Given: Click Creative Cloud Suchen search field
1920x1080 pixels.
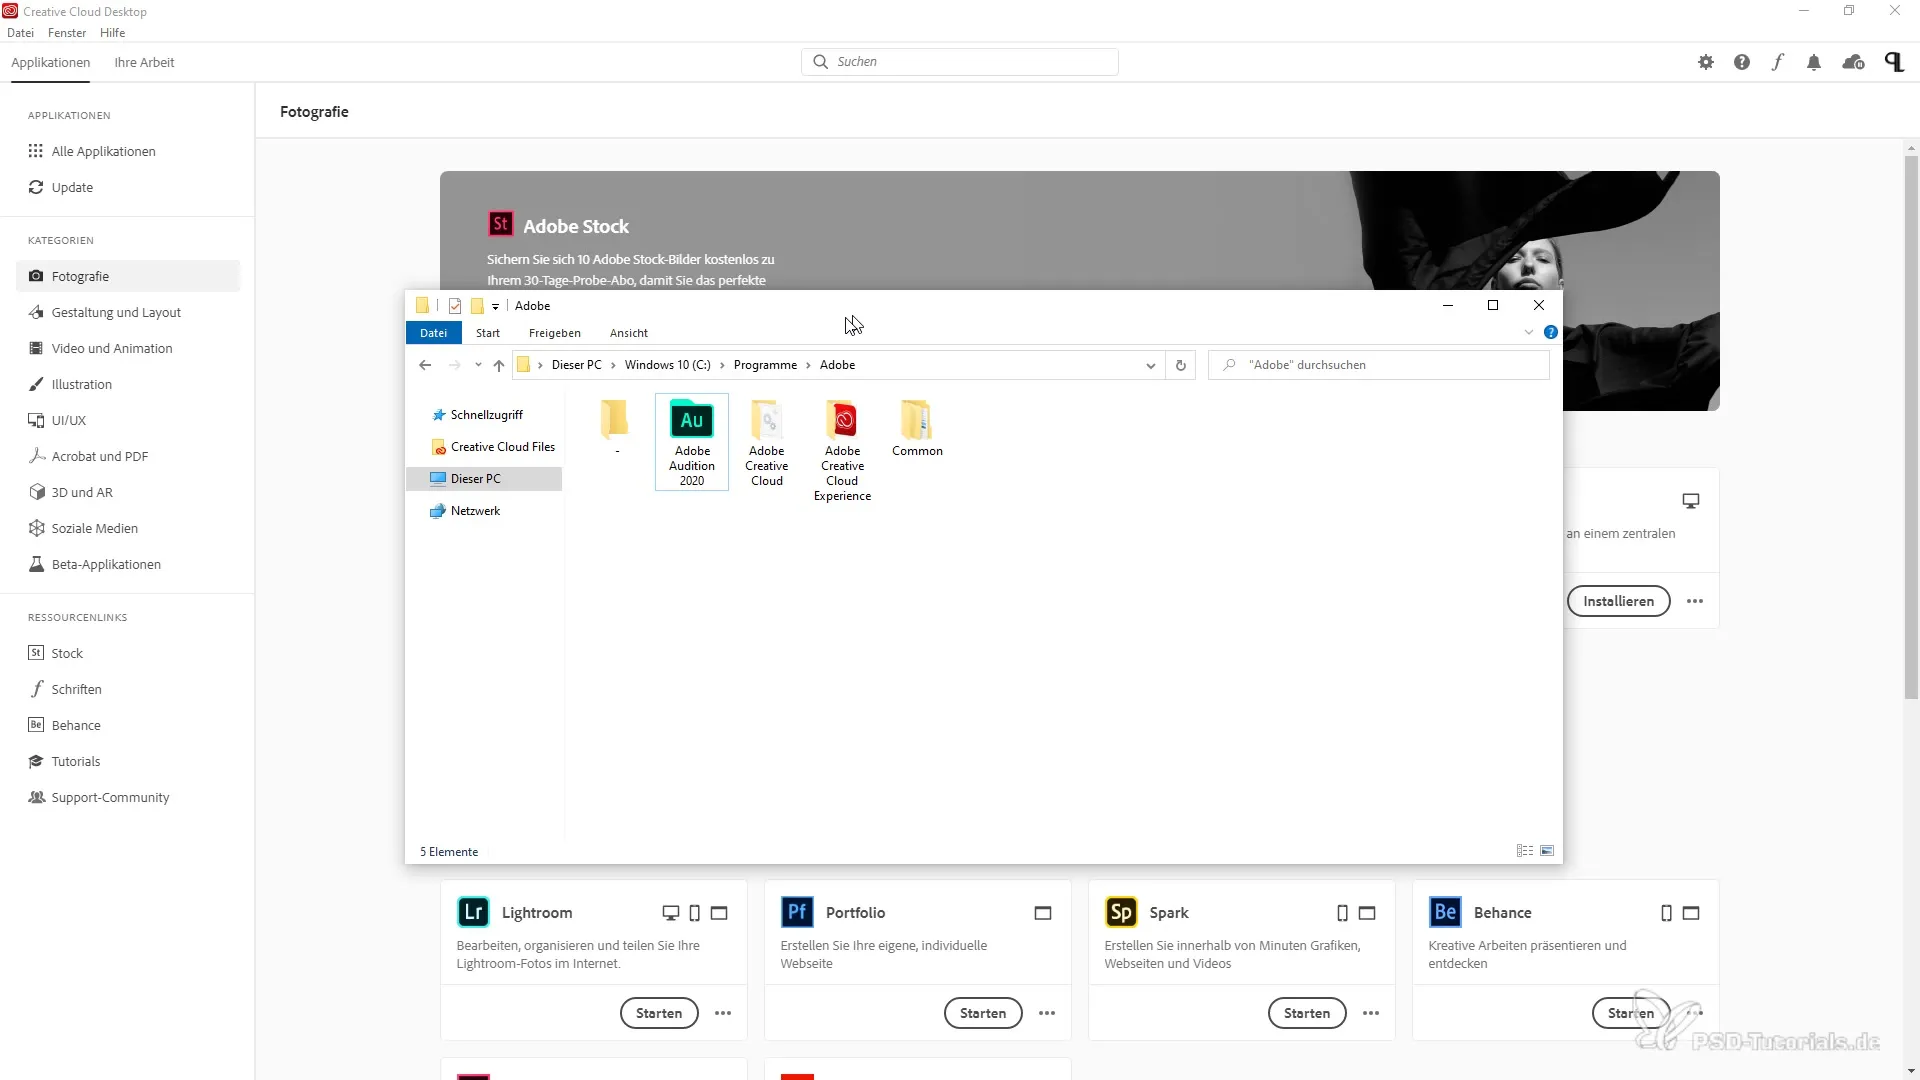Looking at the screenshot, I should pos(960,62).
